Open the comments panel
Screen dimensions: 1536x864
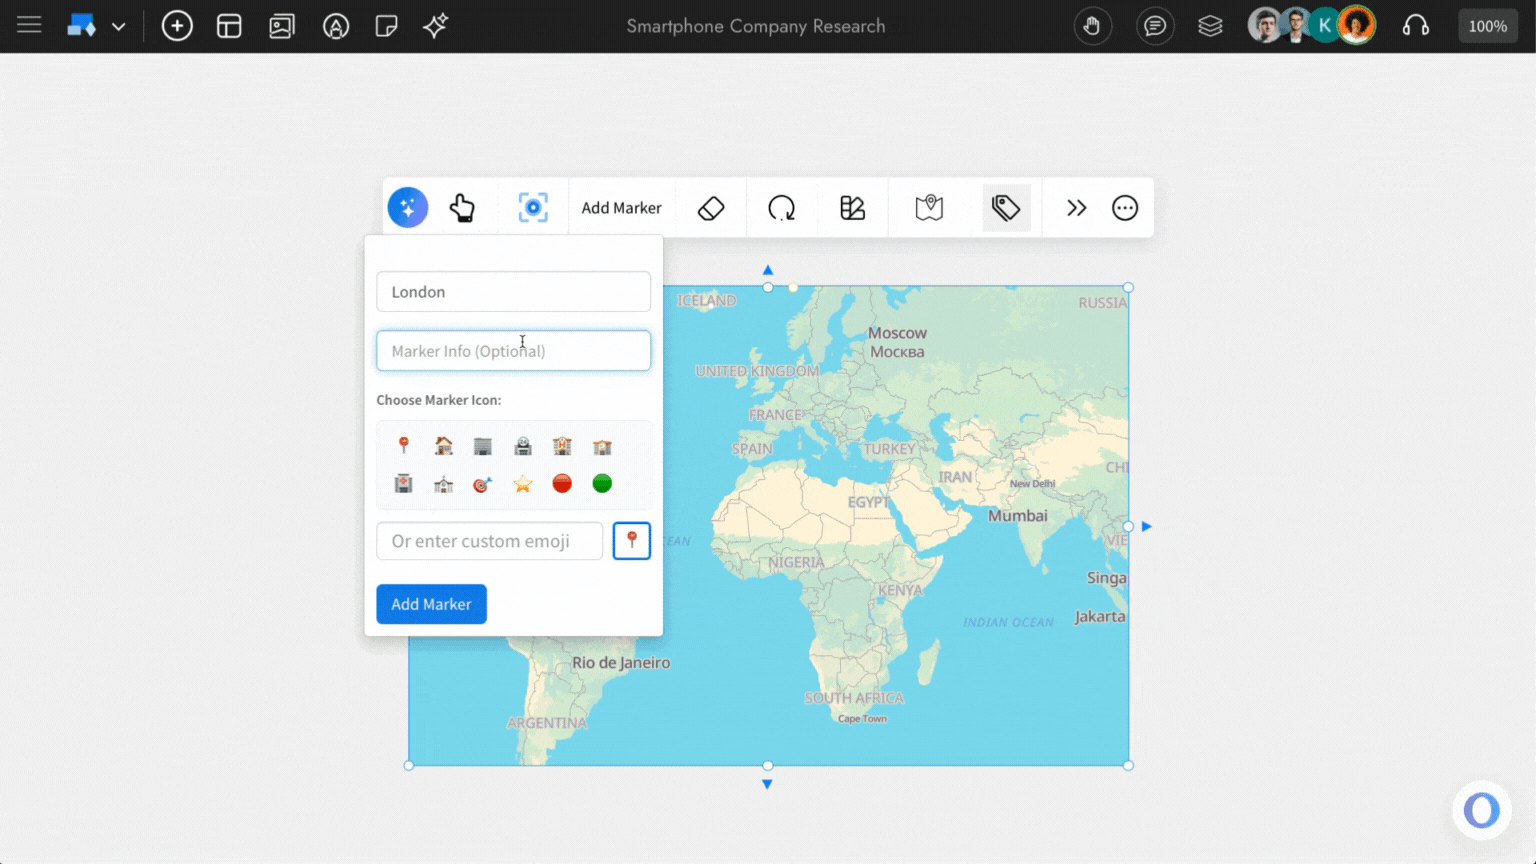(x=1155, y=25)
